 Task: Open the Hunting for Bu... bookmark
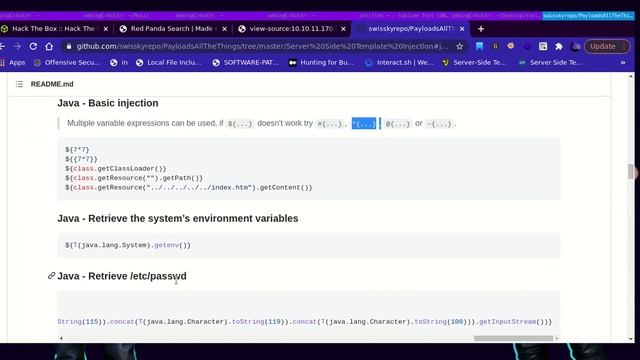point(321,62)
